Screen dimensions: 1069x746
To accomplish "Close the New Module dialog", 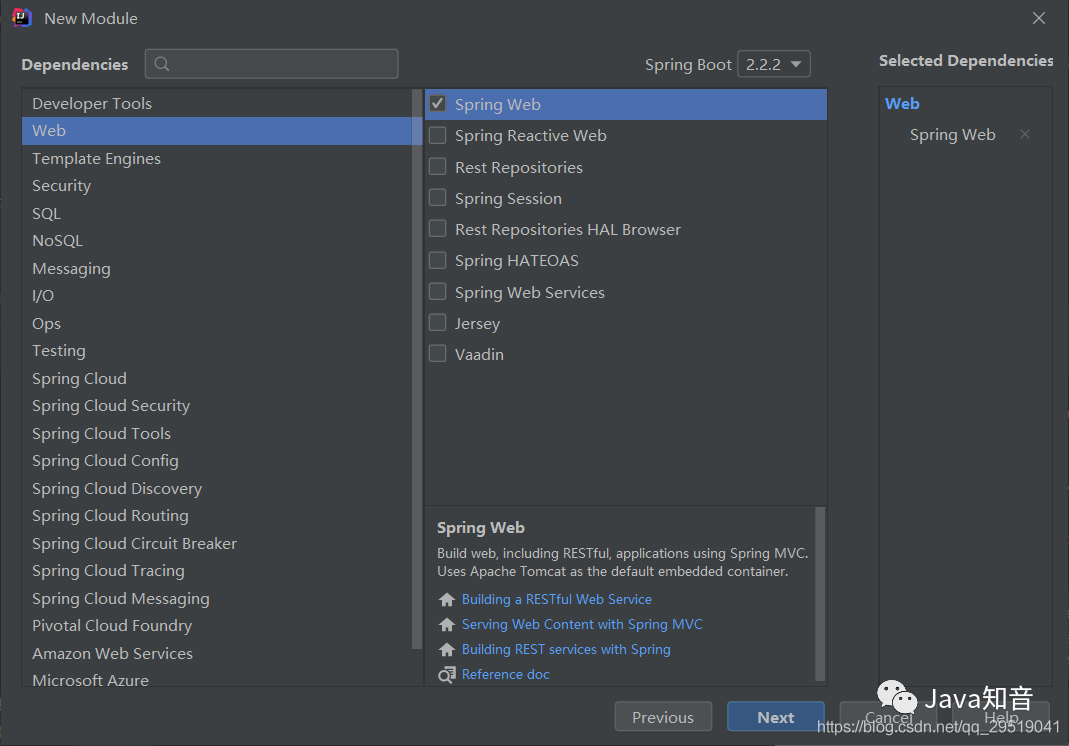I will click(x=1038, y=18).
